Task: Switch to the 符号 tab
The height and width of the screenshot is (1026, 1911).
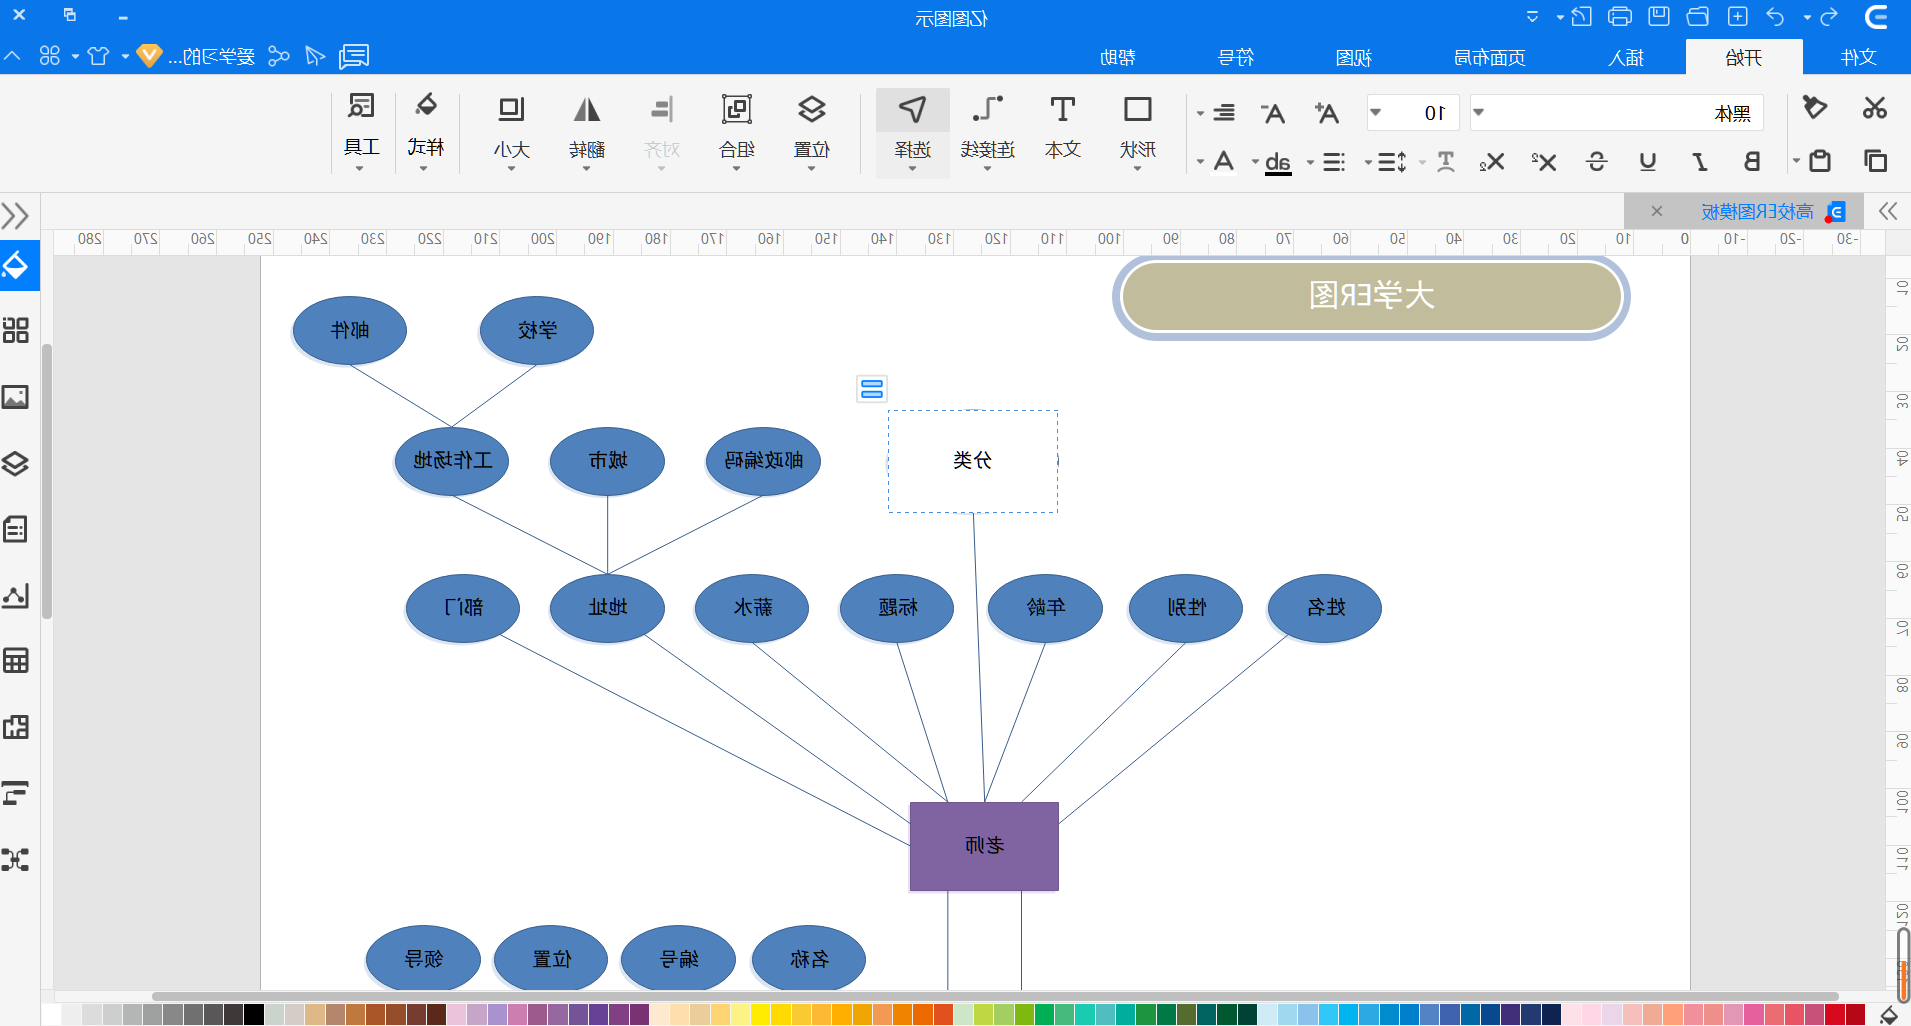Action: pos(1236,57)
